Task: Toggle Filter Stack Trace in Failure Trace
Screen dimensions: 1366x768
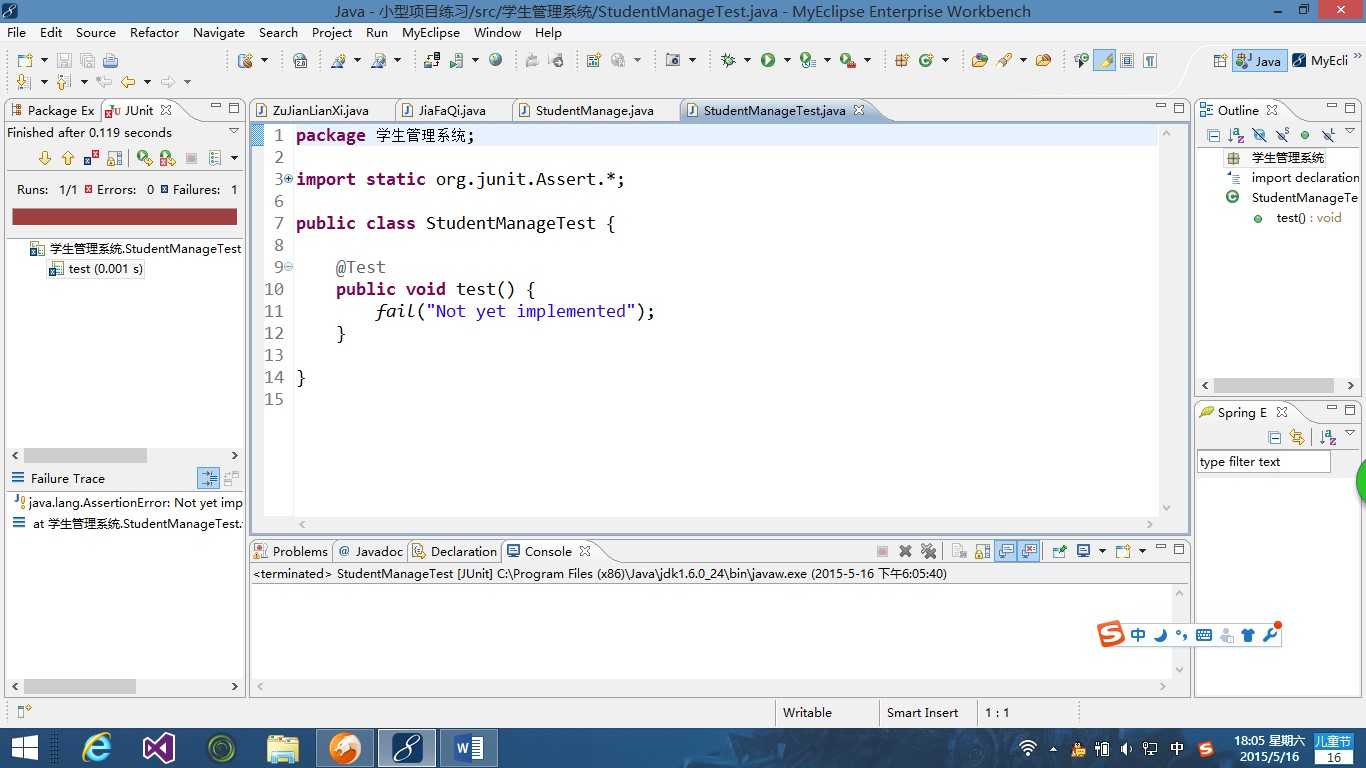Action: coord(208,478)
